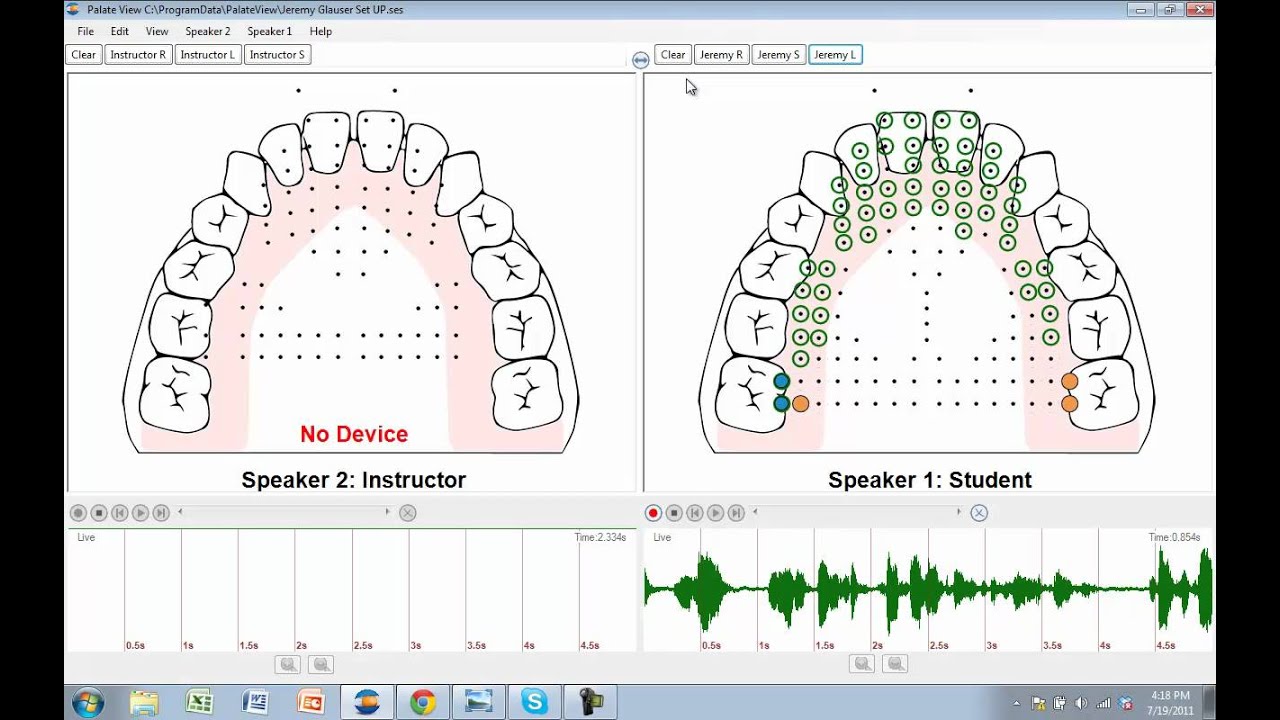Select the Instructor L preset
This screenshot has height=720, width=1280.
(208, 55)
